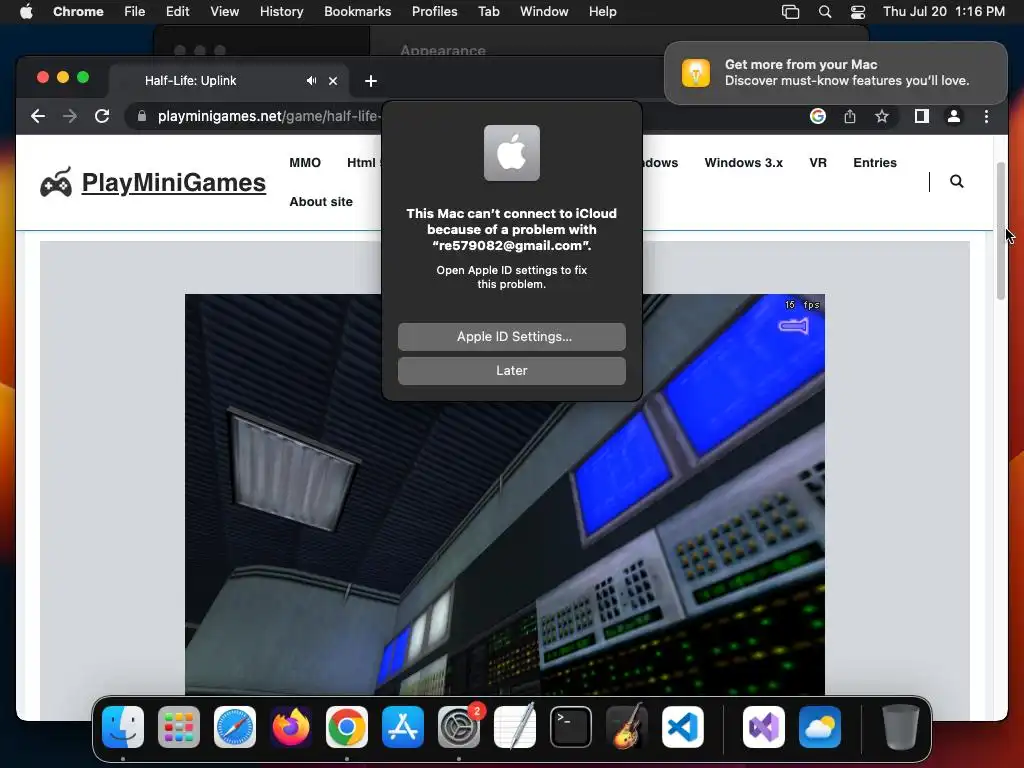Open the About site page
This screenshot has width=1024, height=768.
321,202
